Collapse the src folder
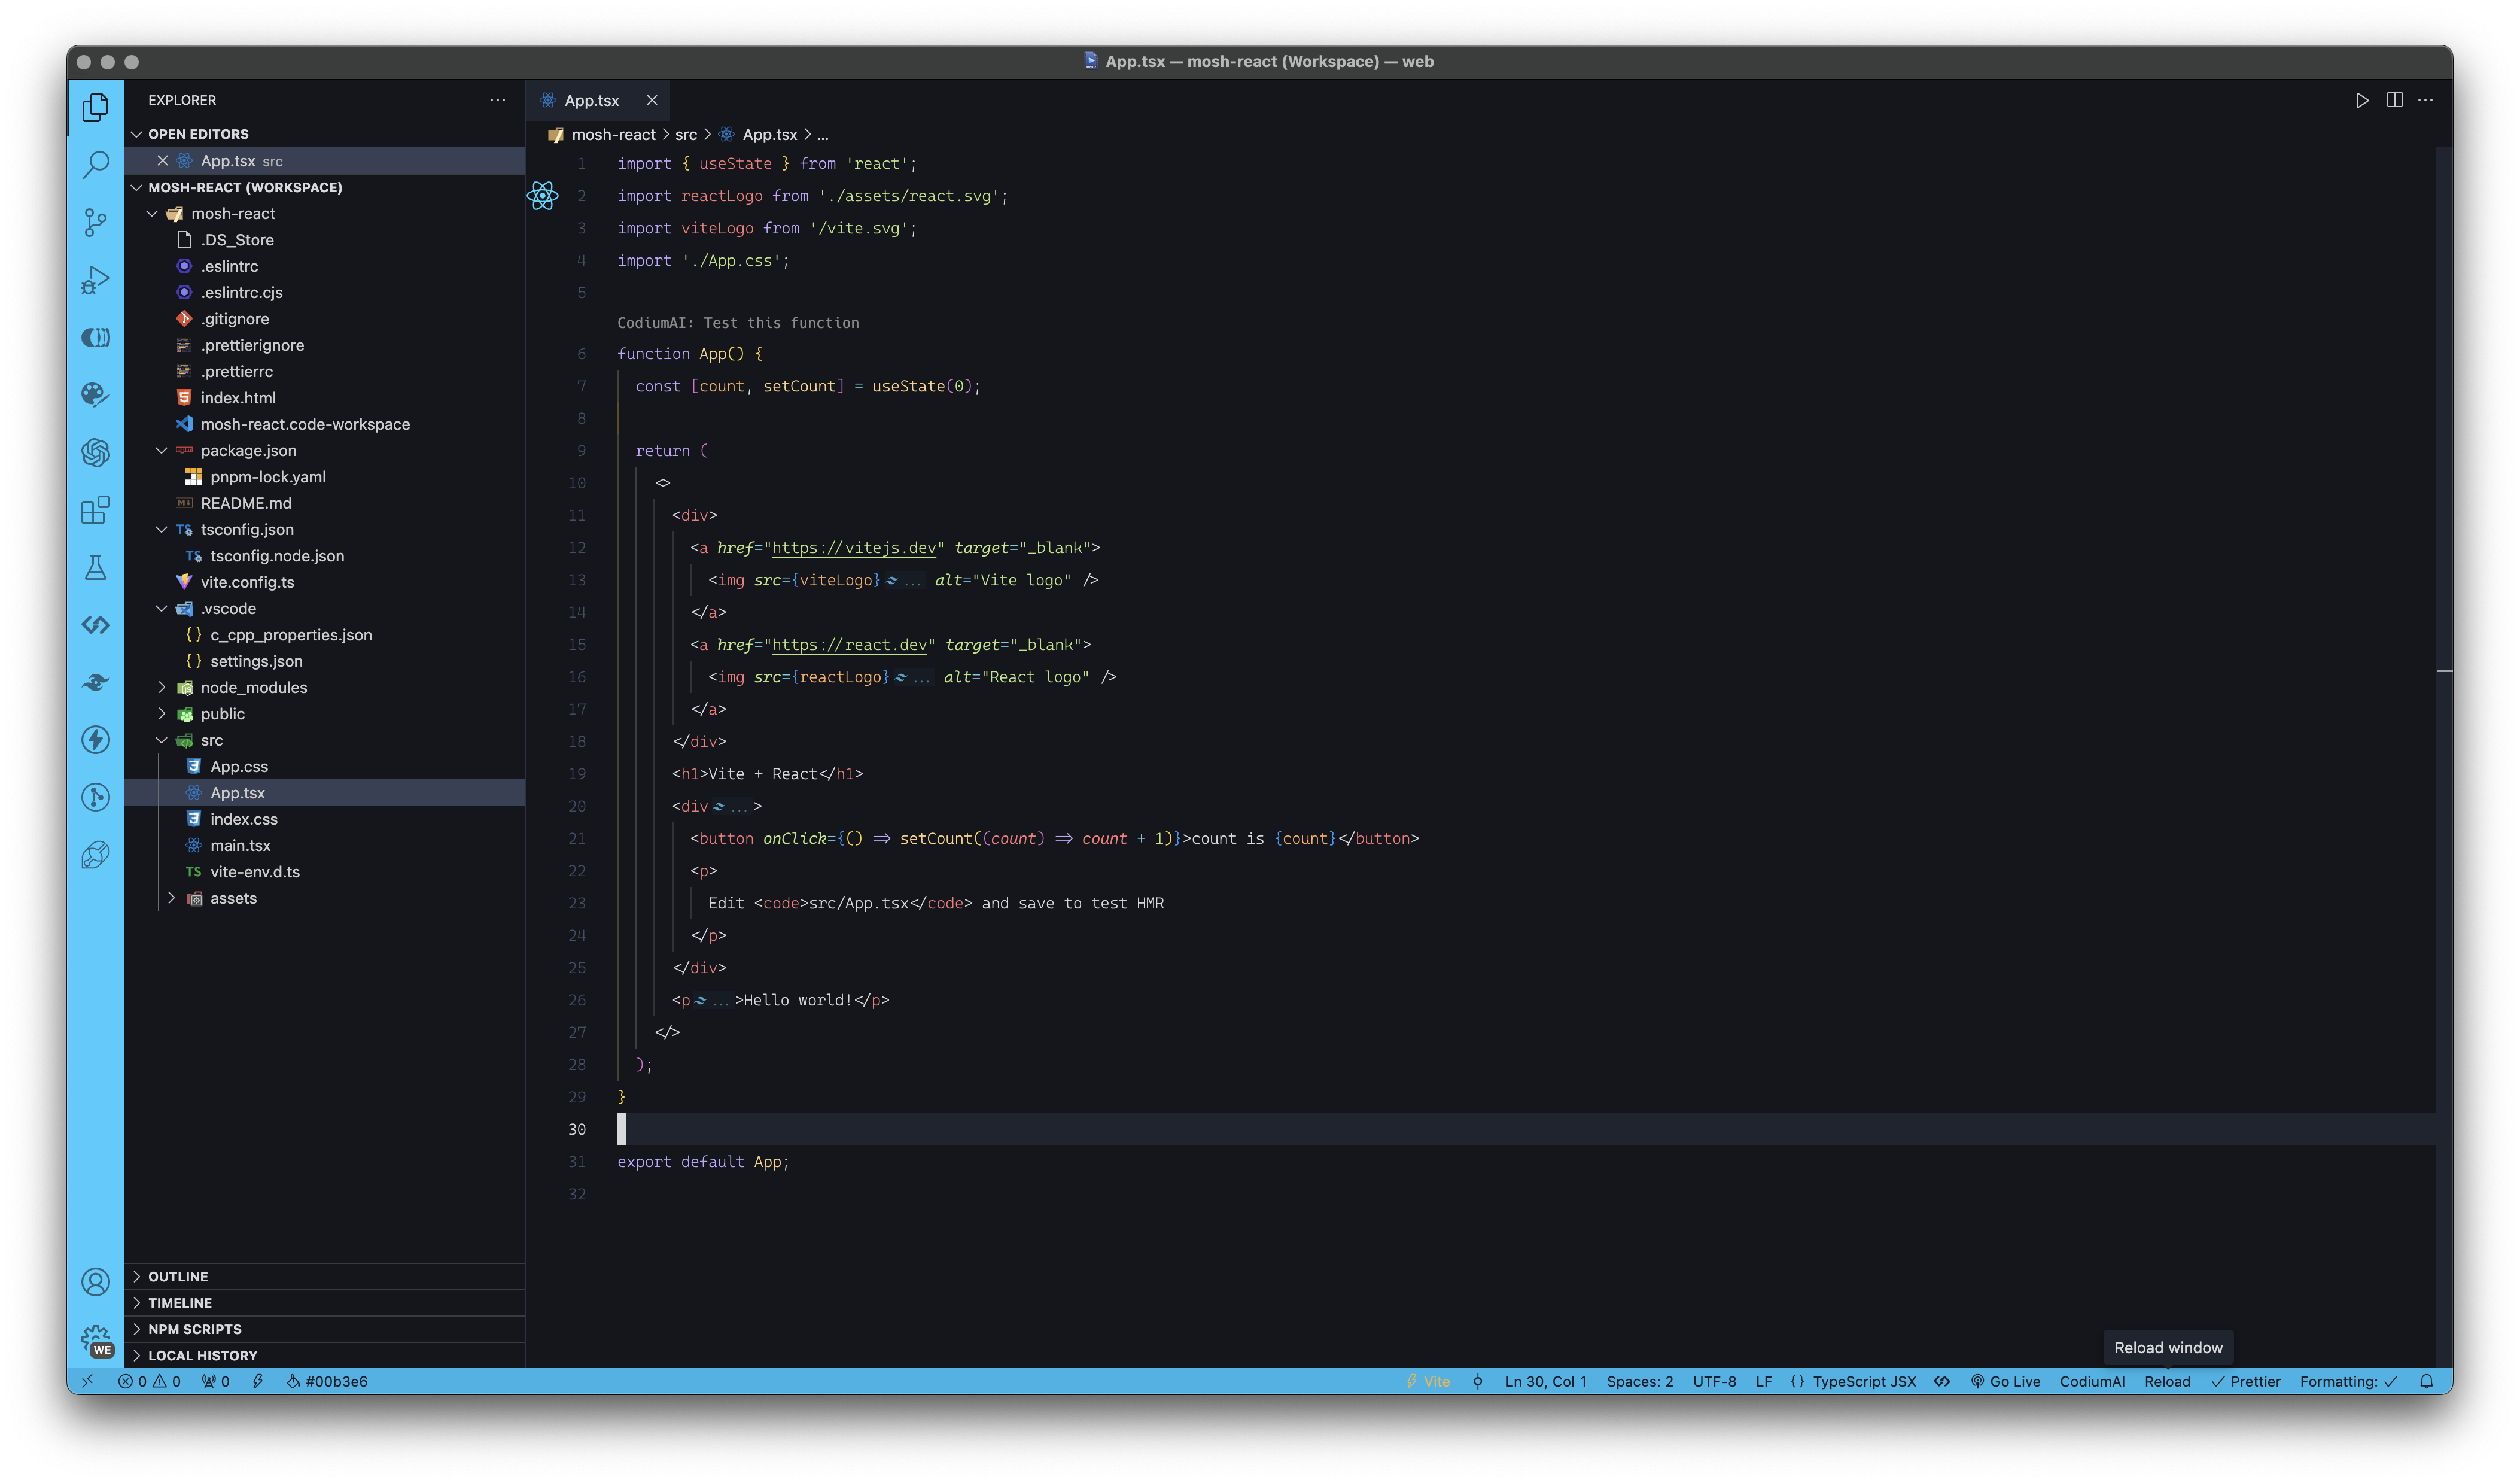Image resolution: width=2520 pixels, height=1483 pixels. [211, 740]
